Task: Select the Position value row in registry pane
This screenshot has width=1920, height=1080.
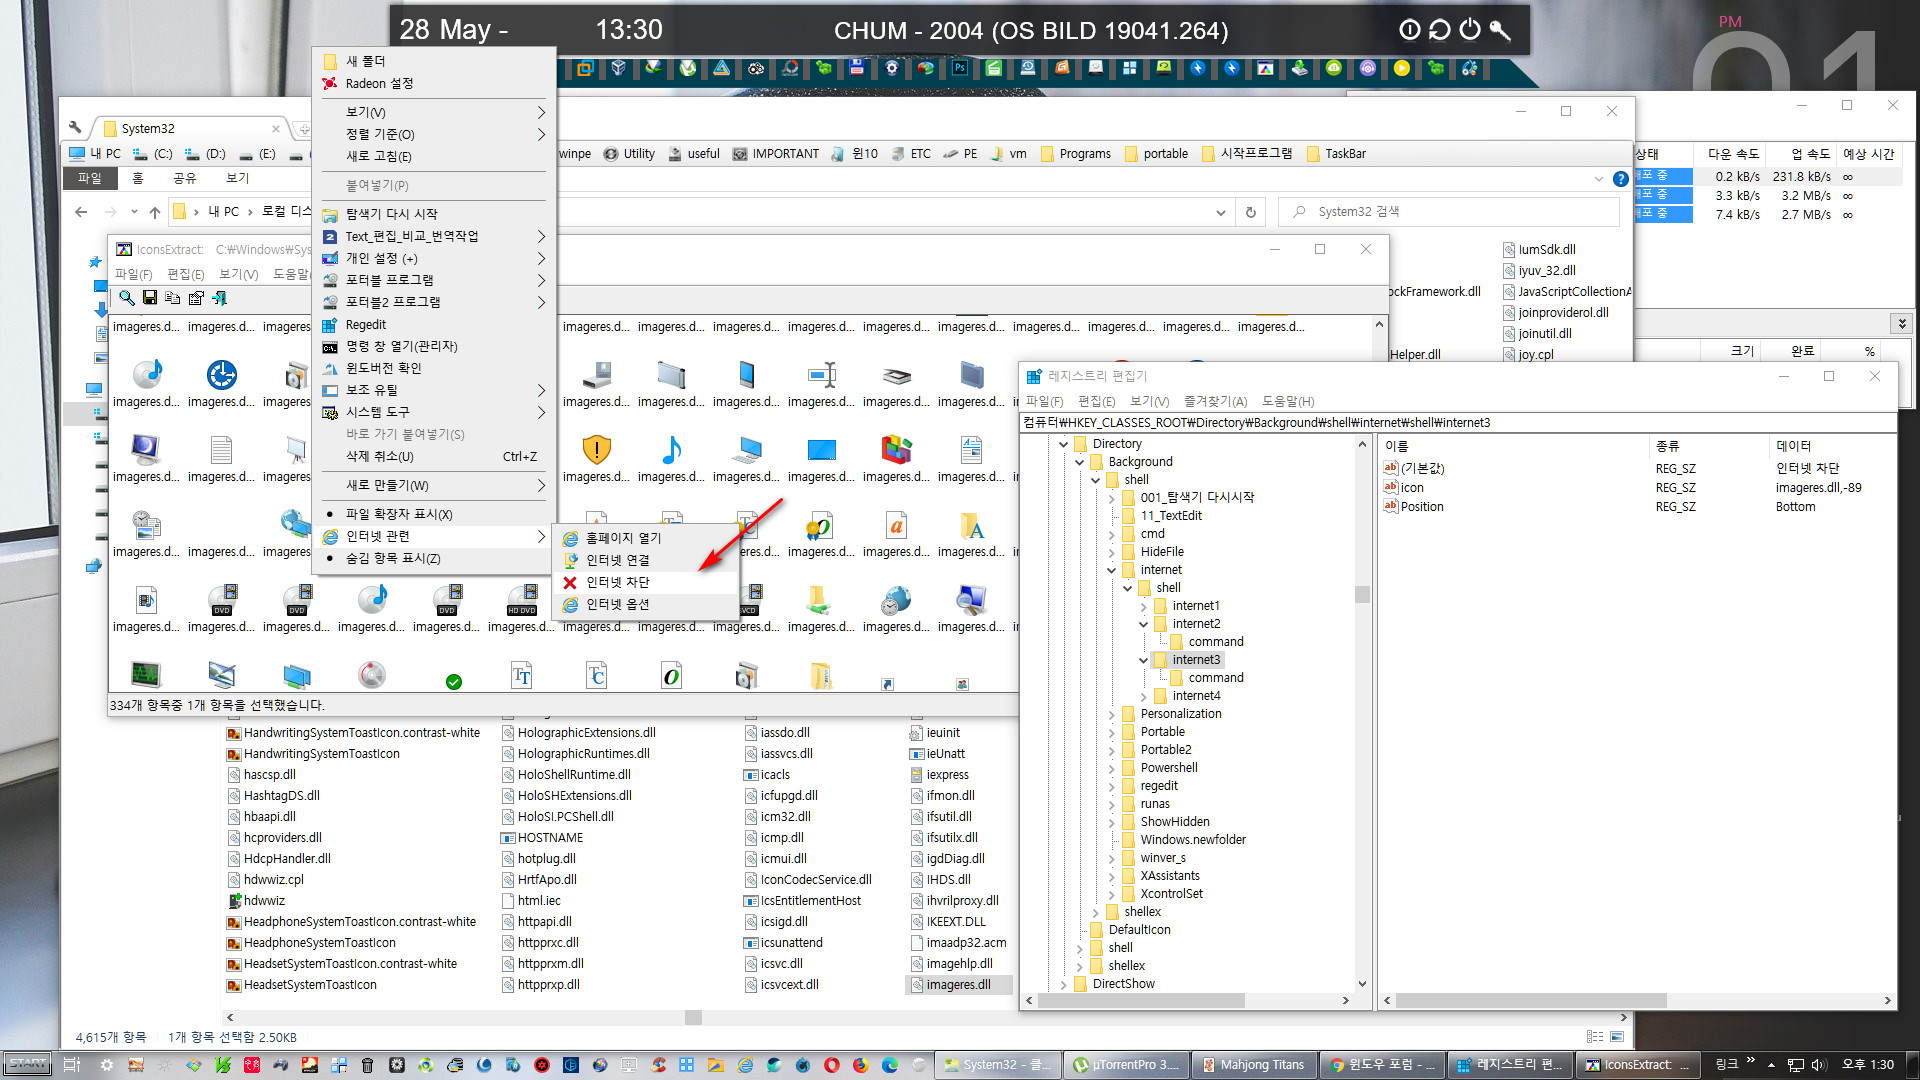Action: (1636, 506)
